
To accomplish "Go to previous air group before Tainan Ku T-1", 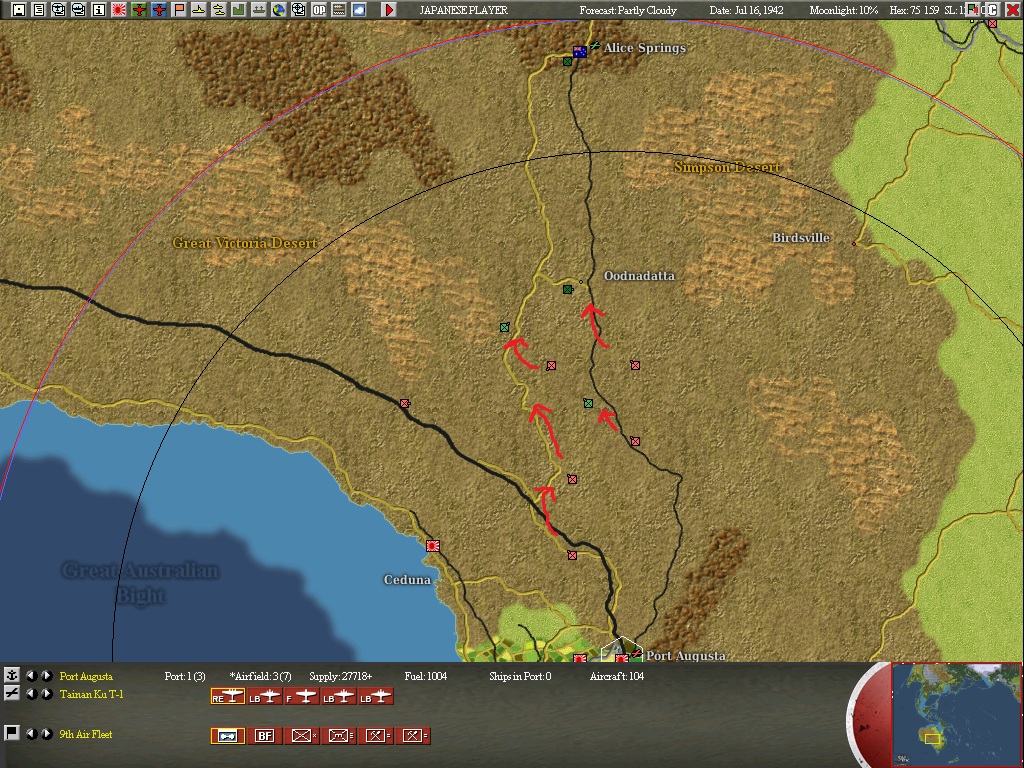I will [x=31, y=694].
